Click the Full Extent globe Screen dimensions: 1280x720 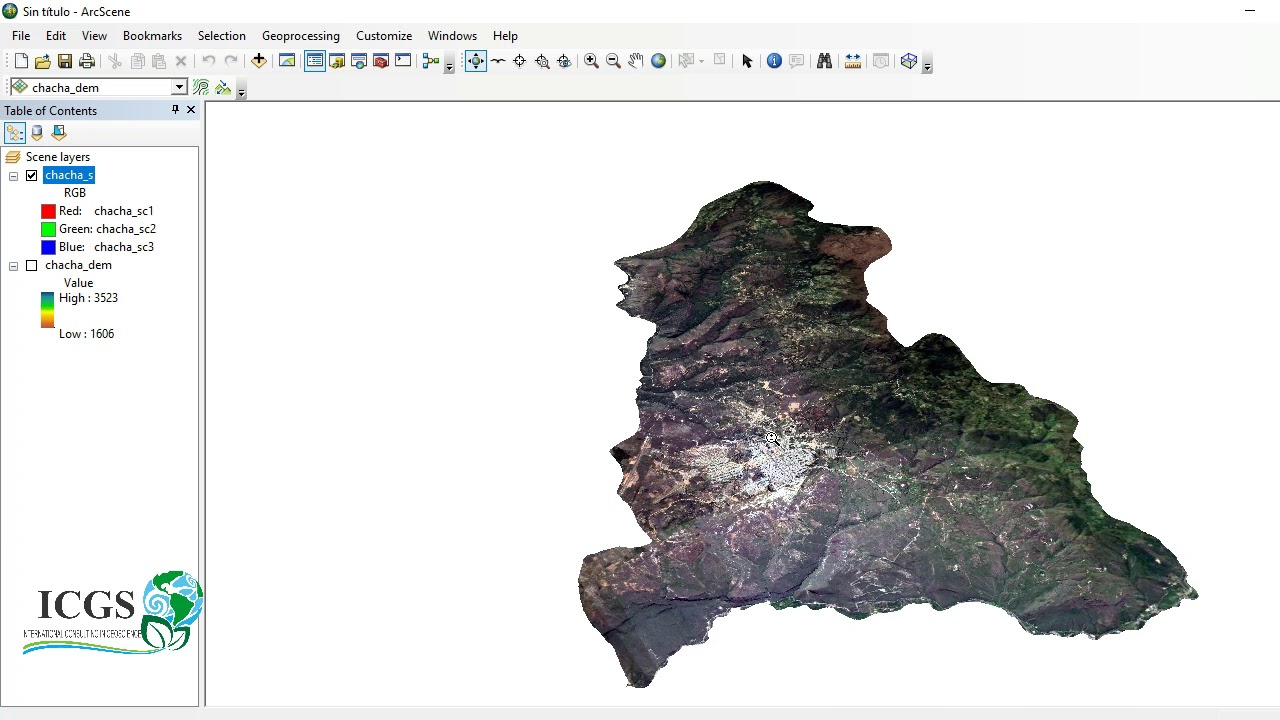tap(658, 61)
